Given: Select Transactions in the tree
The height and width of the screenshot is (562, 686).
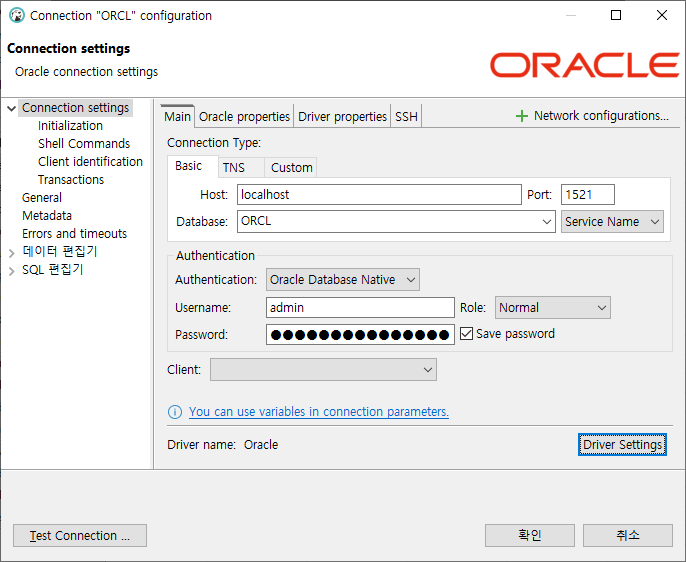Looking at the screenshot, I should 71,180.
